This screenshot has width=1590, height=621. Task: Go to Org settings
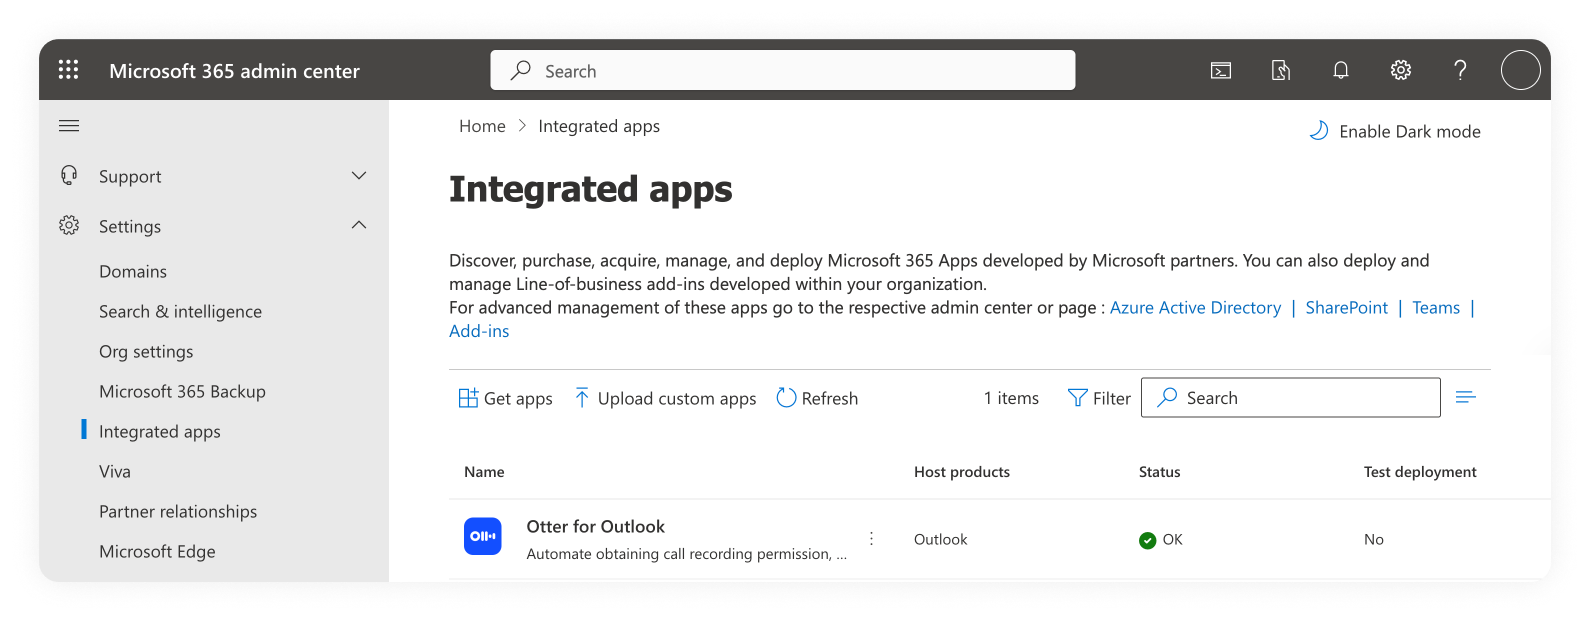coord(146,351)
